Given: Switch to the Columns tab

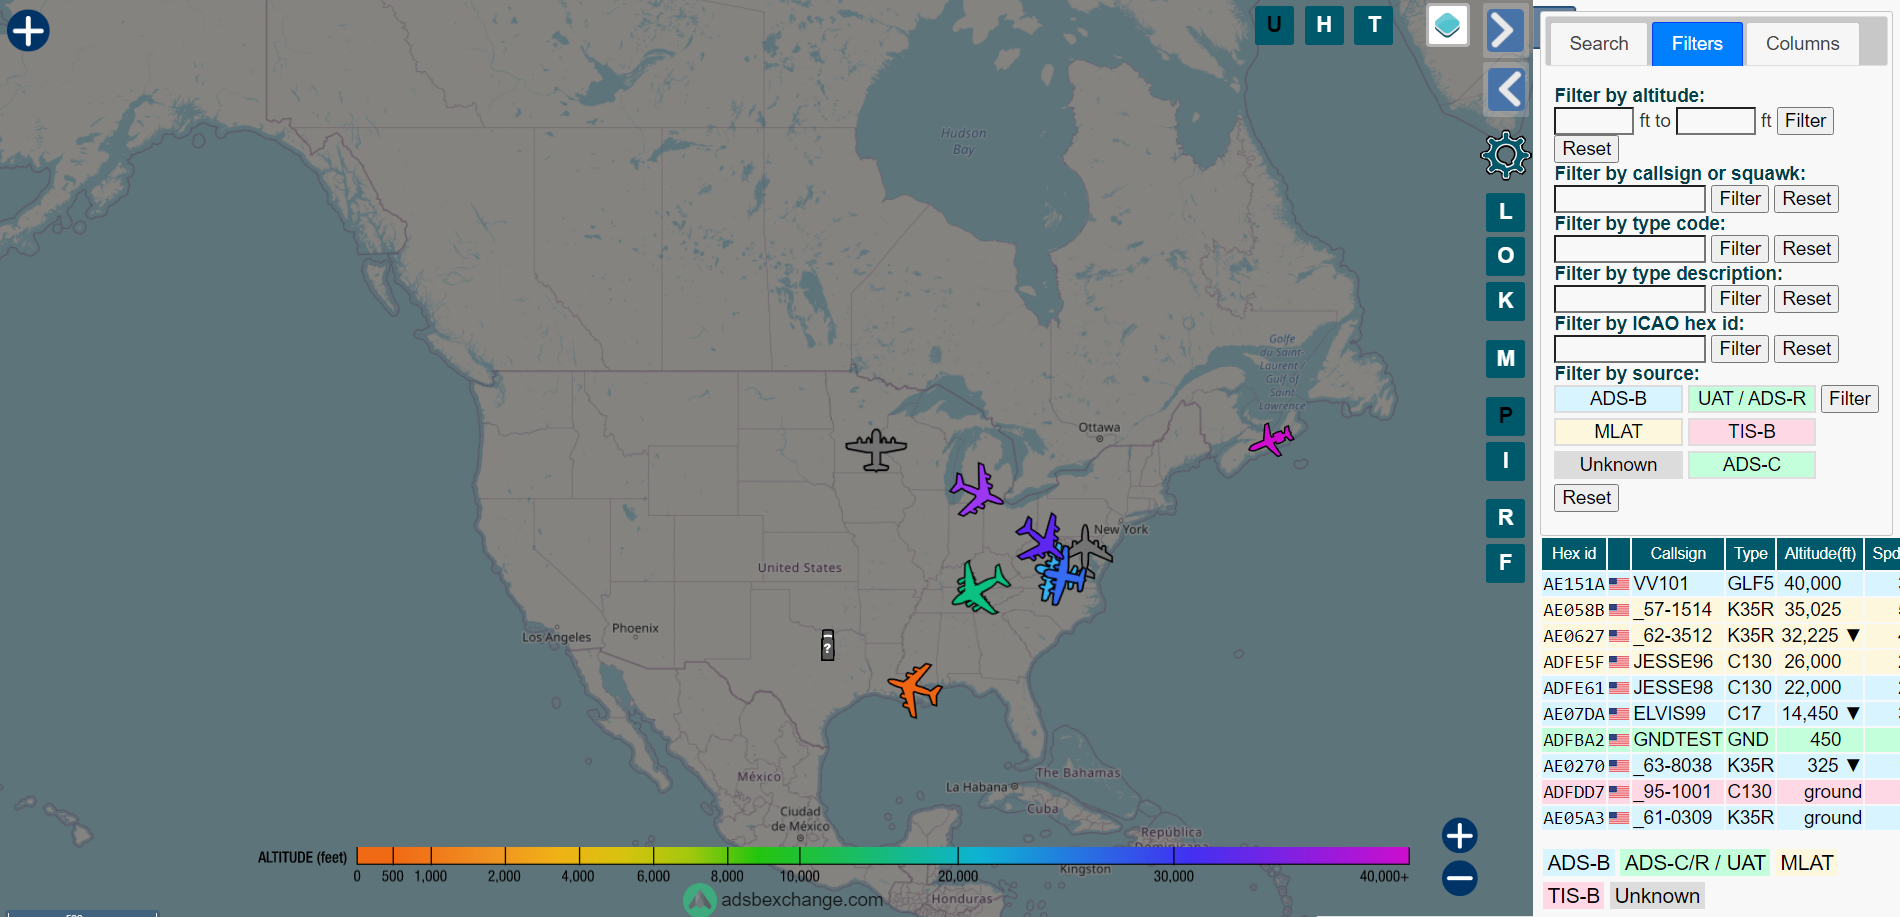Looking at the screenshot, I should (x=1802, y=44).
